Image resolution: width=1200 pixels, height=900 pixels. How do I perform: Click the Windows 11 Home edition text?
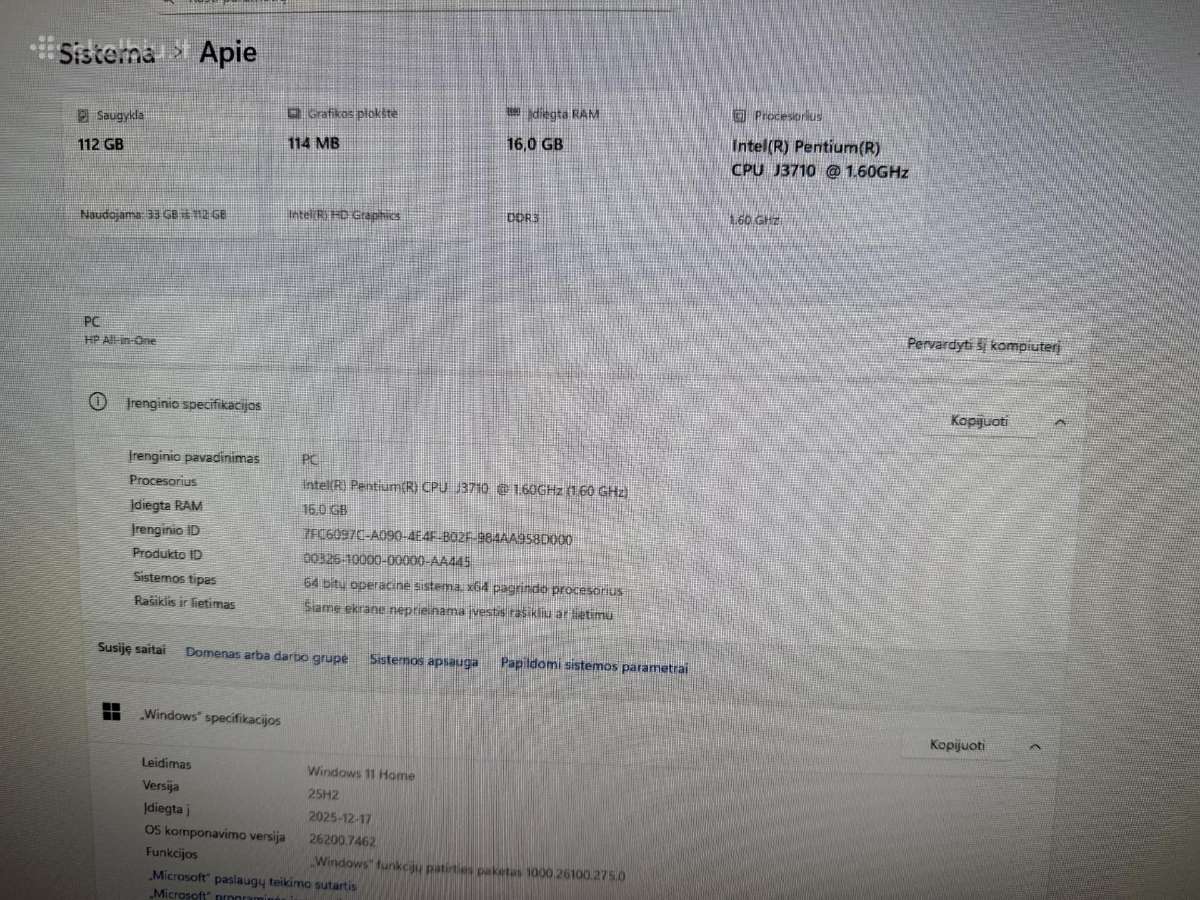[x=361, y=773]
